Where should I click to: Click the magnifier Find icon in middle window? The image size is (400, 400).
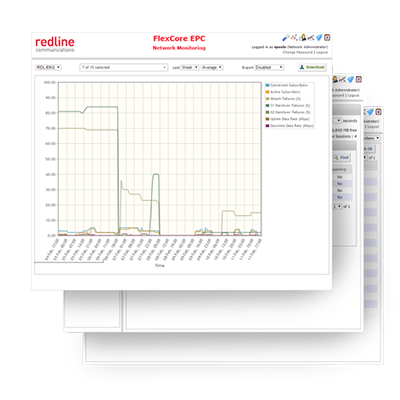[336, 157]
